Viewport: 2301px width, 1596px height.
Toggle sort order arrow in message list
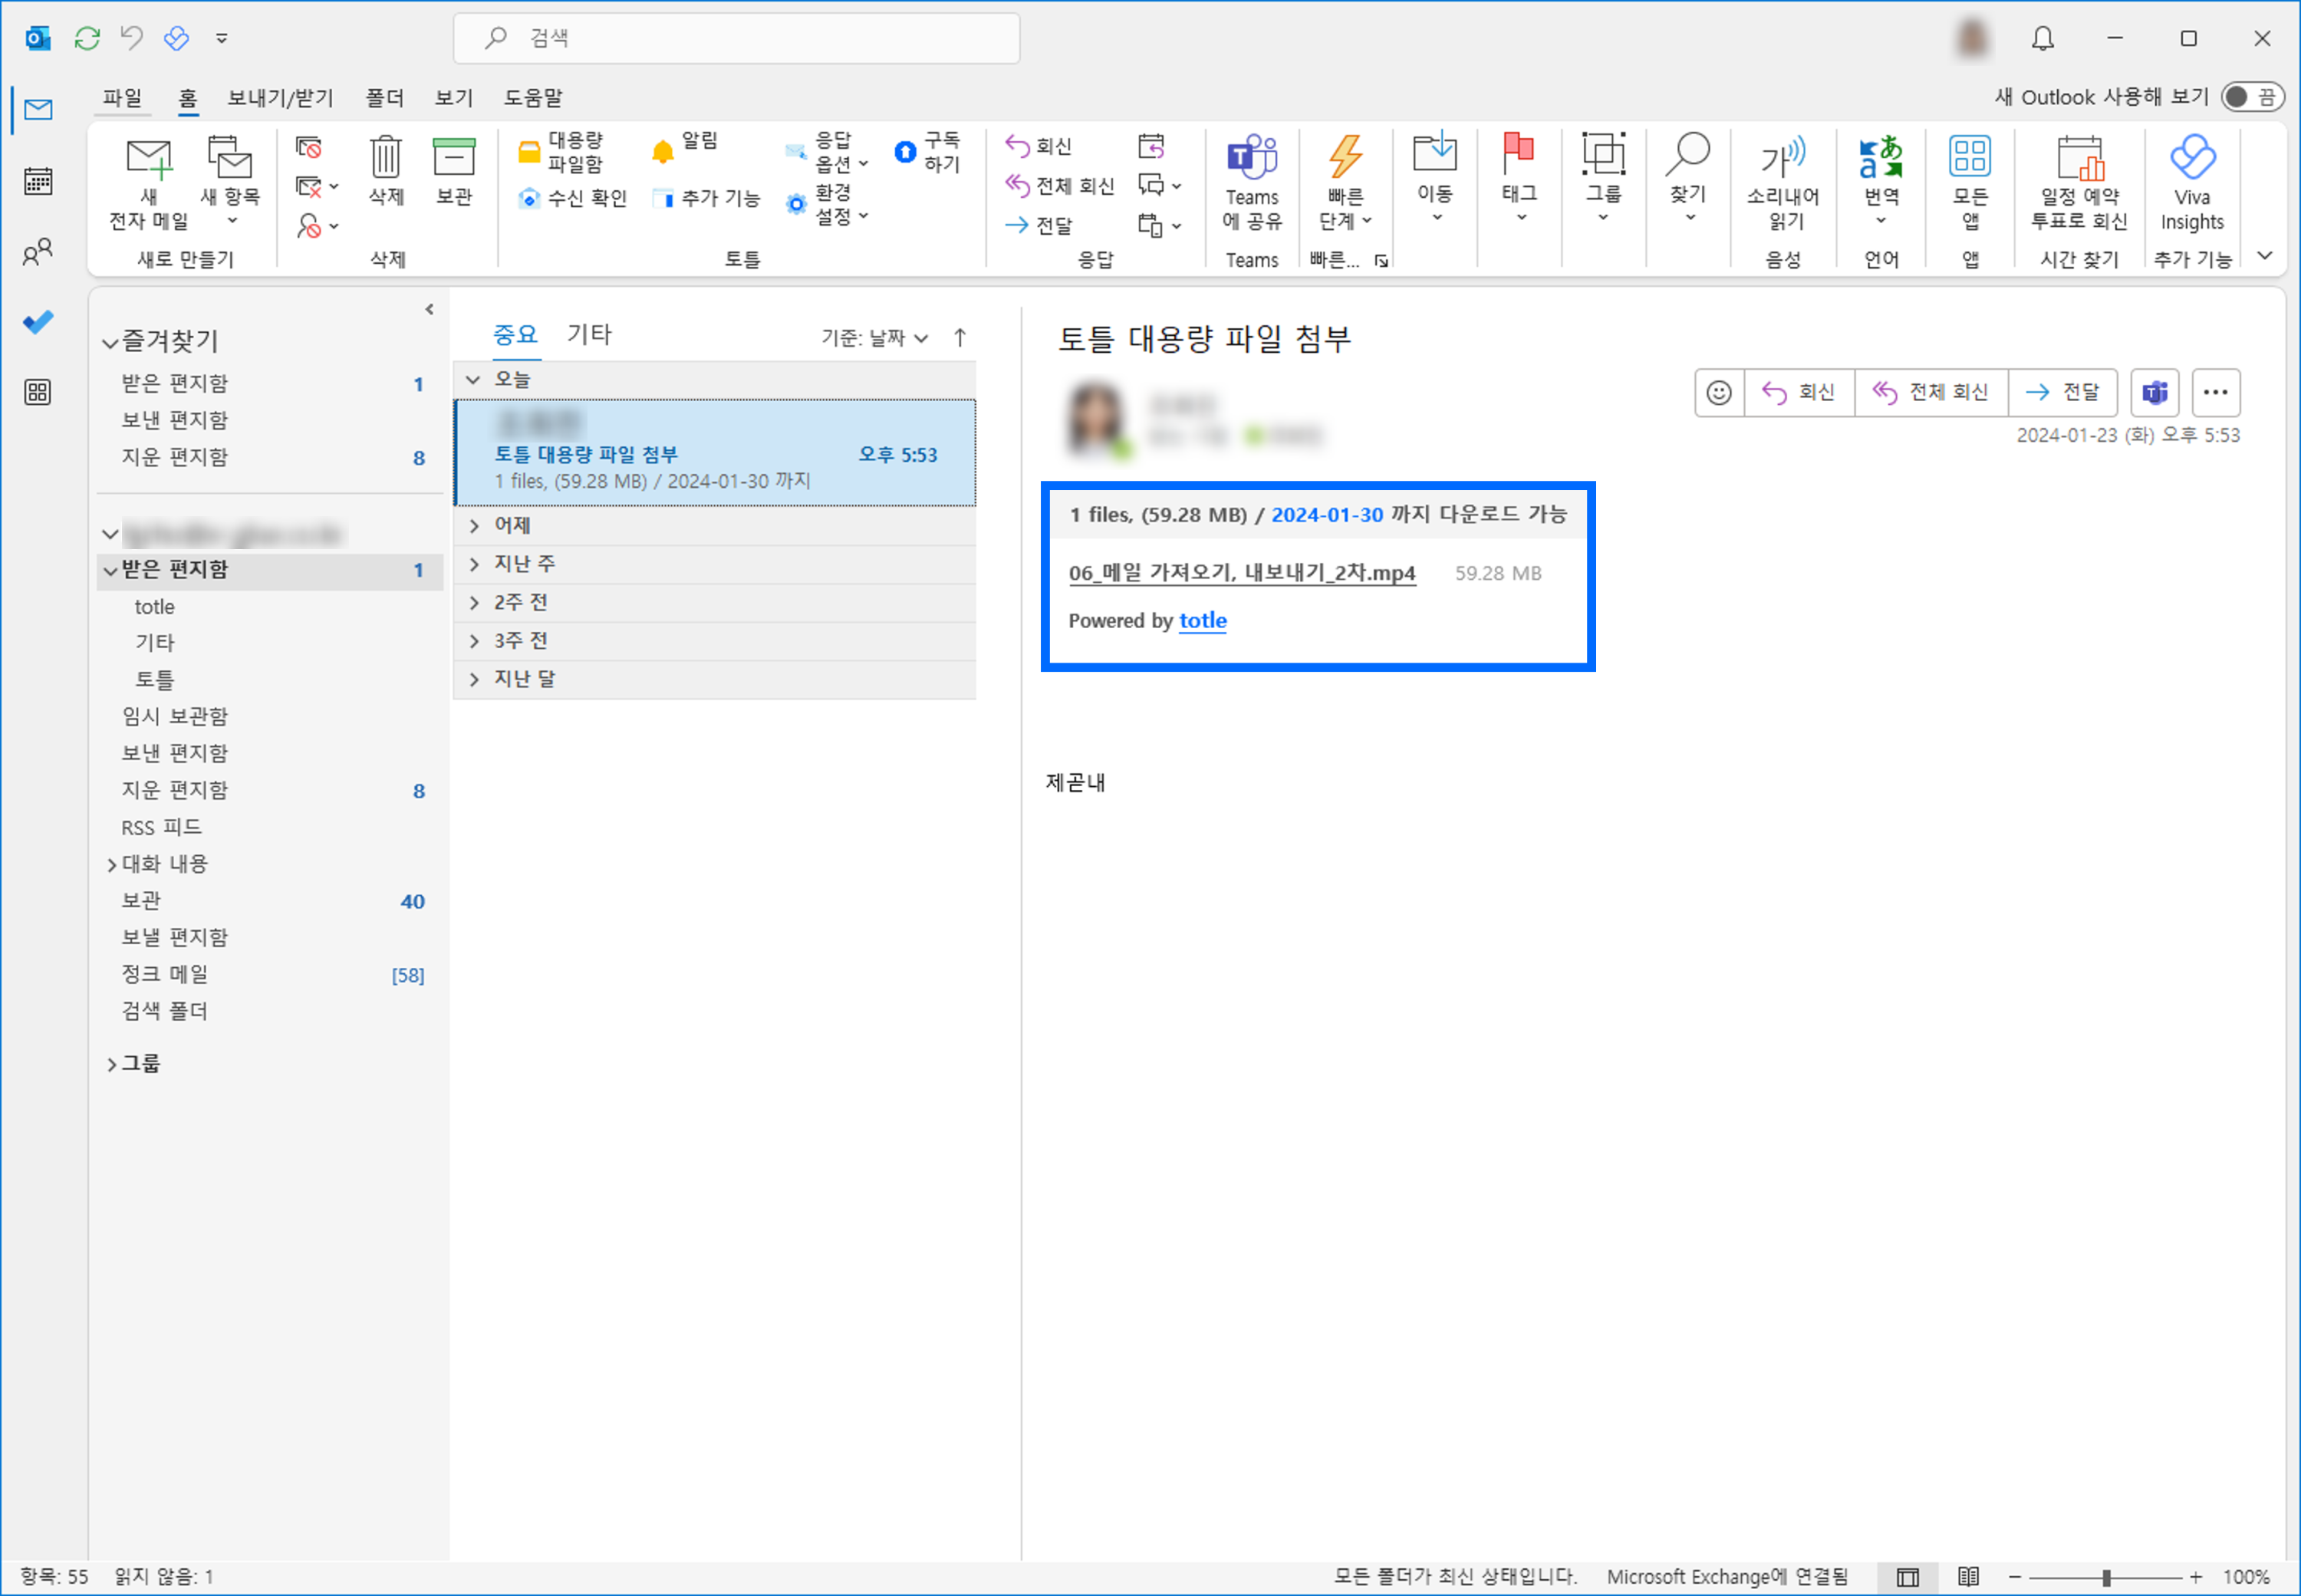click(x=960, y=338)
